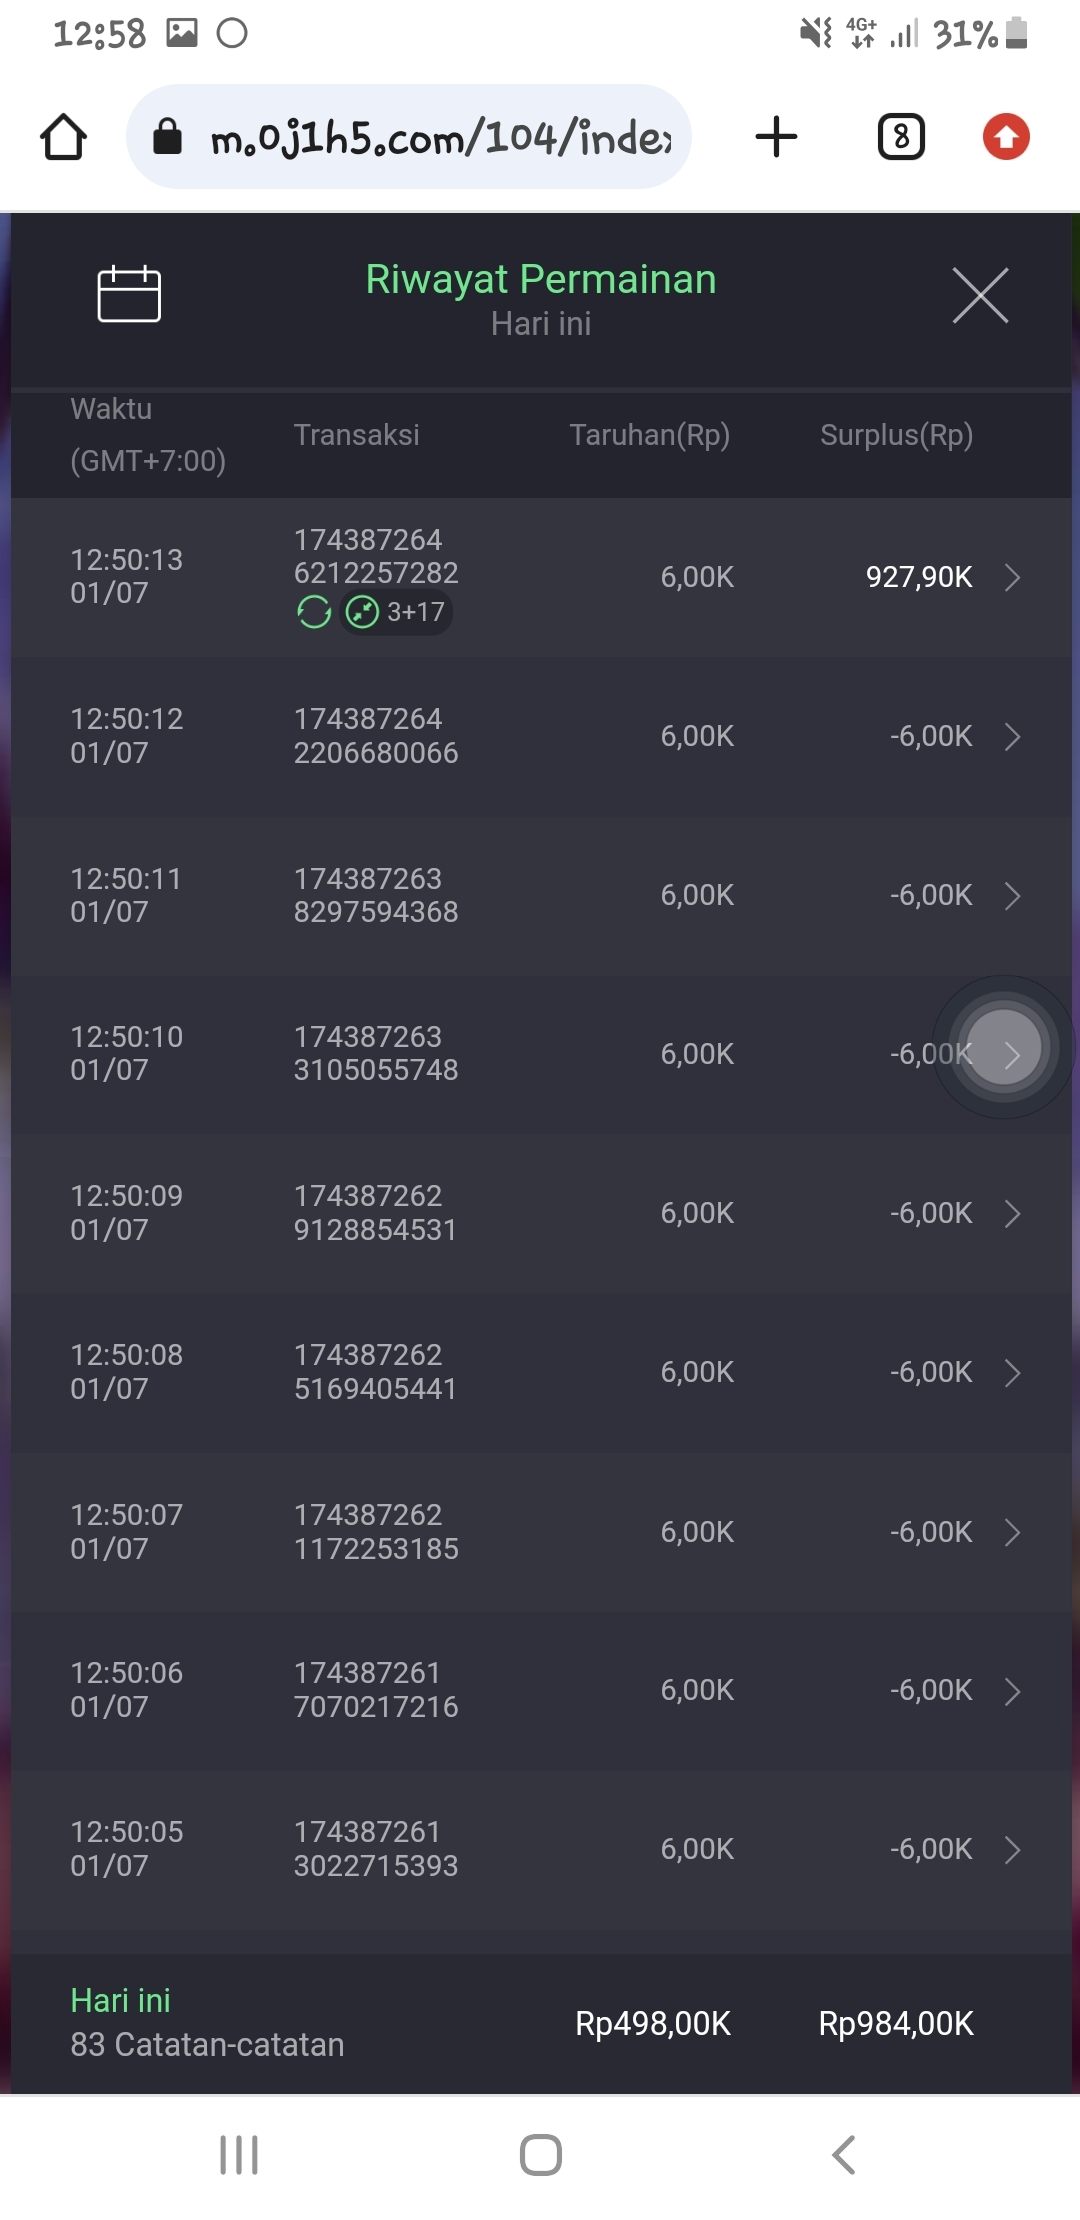
Task: Expand the 12:50:09 transaction row
Action: 1012,1214
